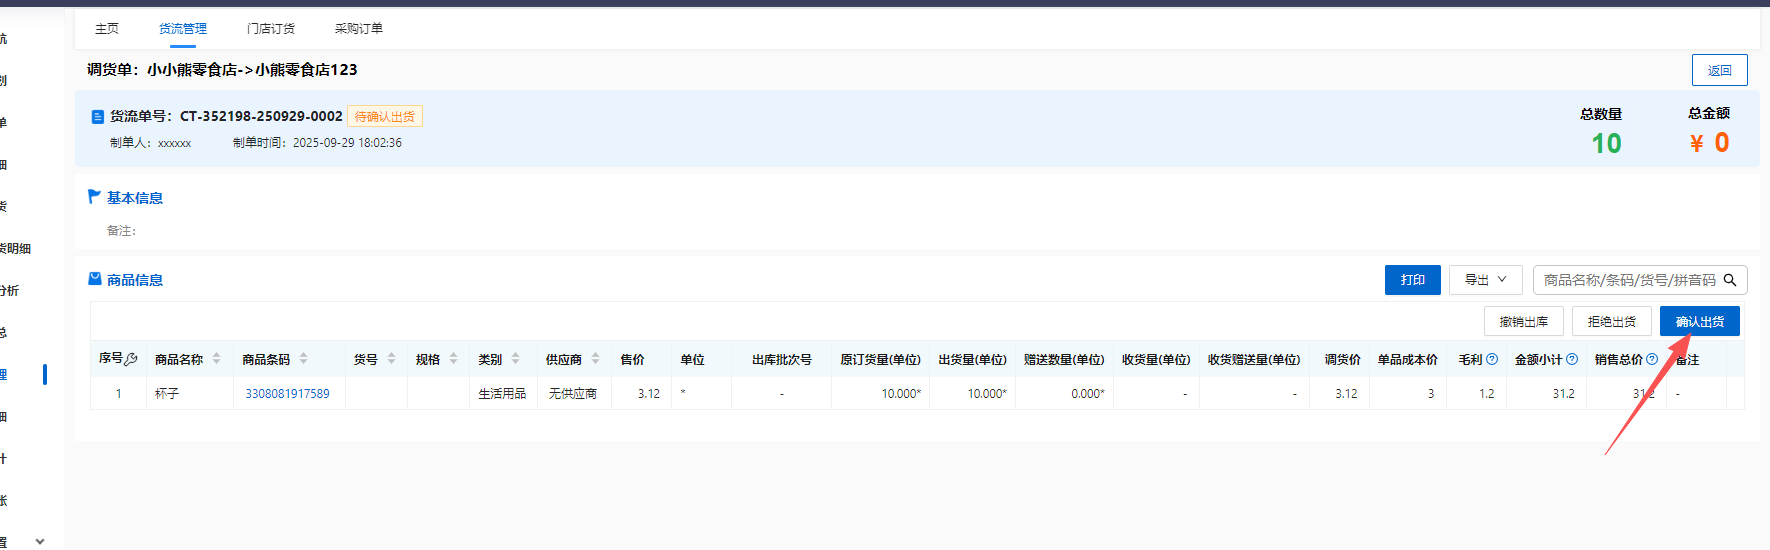Open the 主页 tab
The width and height of the screenshot is (1770, 550).
pyautogui.click(x=107, y=29)
